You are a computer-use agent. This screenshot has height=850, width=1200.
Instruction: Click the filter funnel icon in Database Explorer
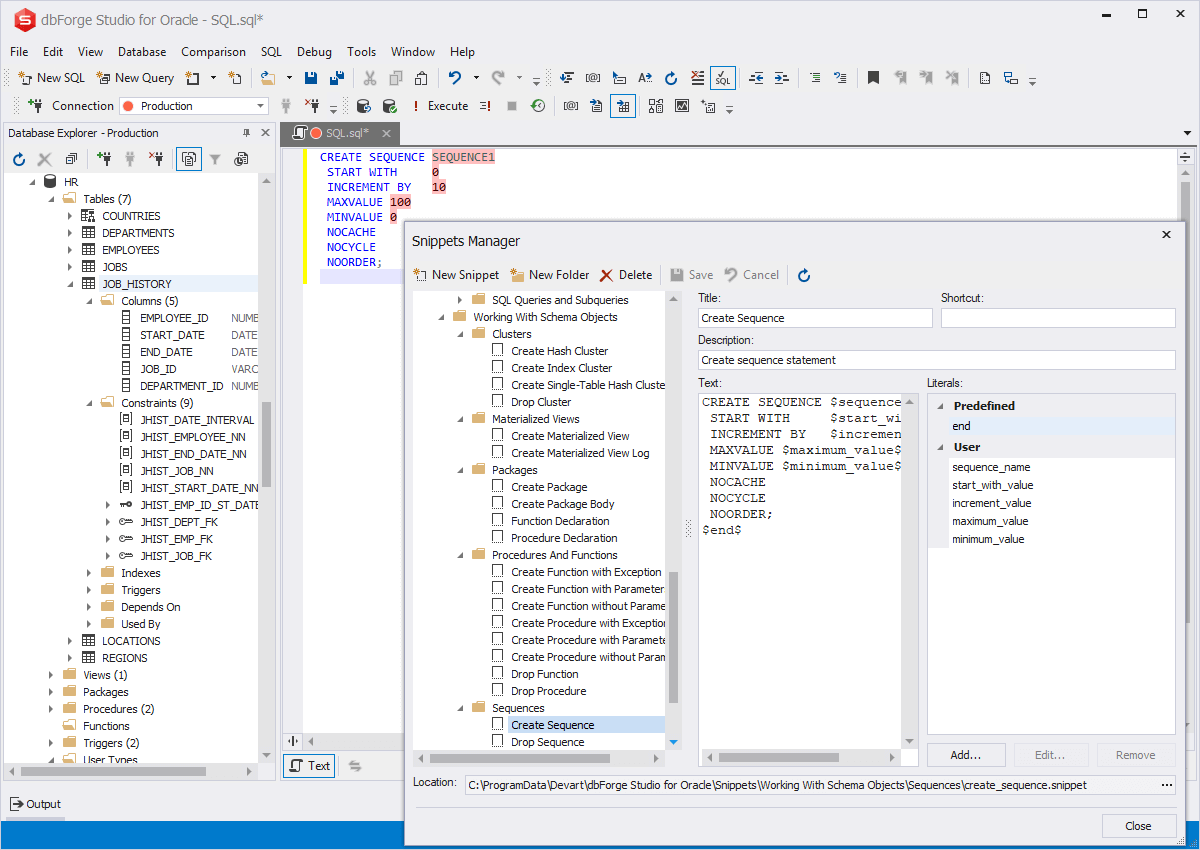point(215,159)
